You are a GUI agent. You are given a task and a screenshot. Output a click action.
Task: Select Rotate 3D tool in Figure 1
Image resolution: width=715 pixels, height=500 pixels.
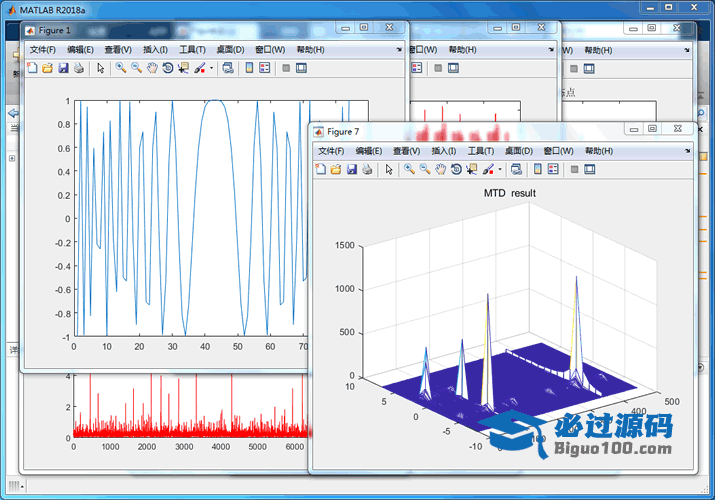click(168, 68)
